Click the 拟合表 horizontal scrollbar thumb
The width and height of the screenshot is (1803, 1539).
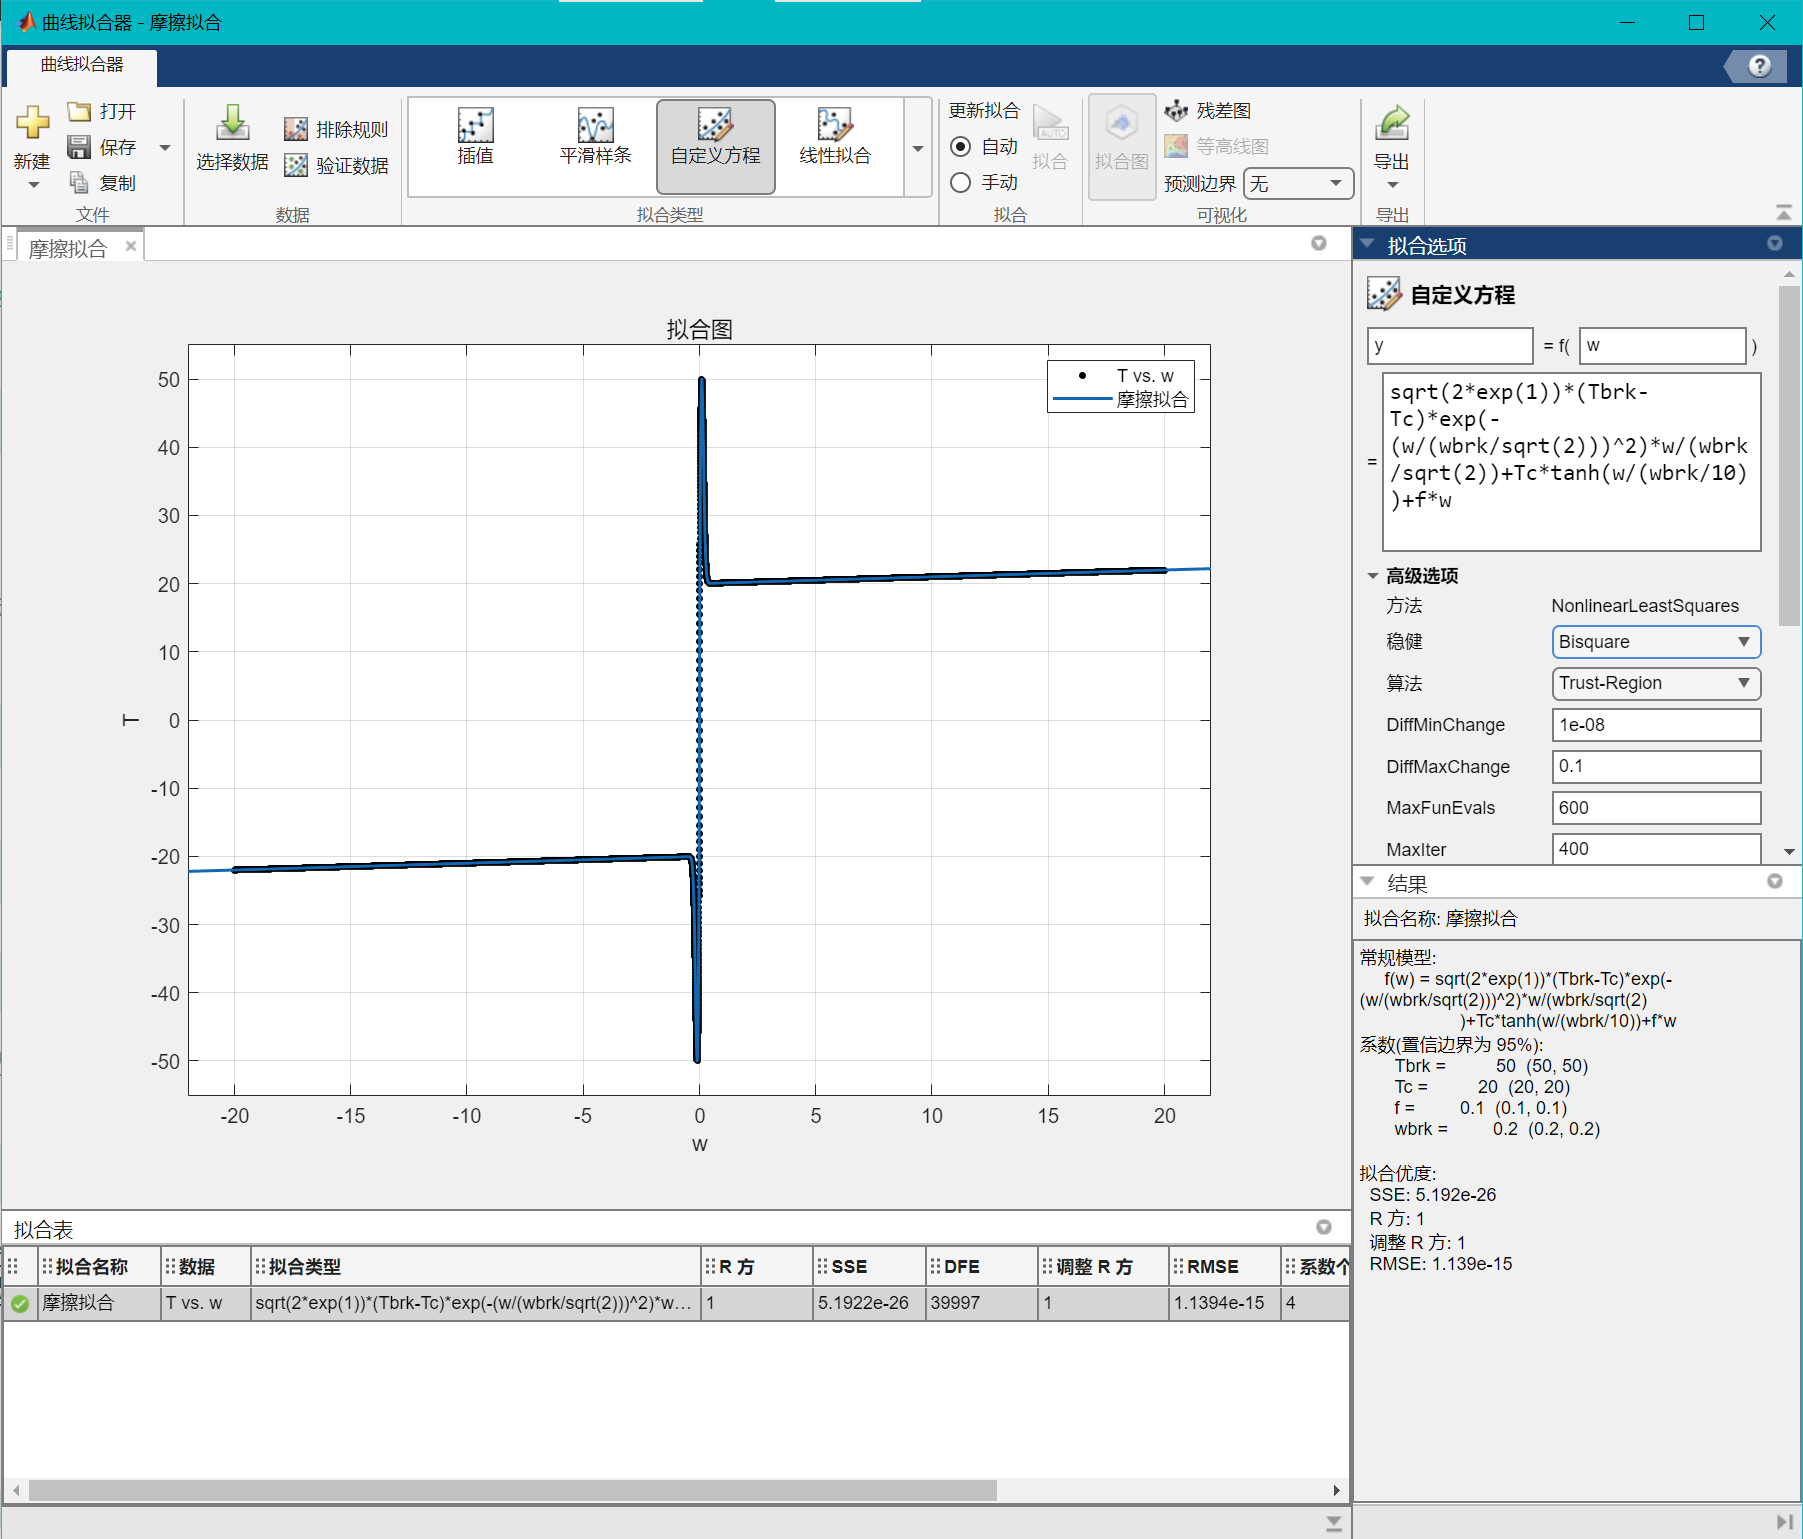coord(512,1490)
